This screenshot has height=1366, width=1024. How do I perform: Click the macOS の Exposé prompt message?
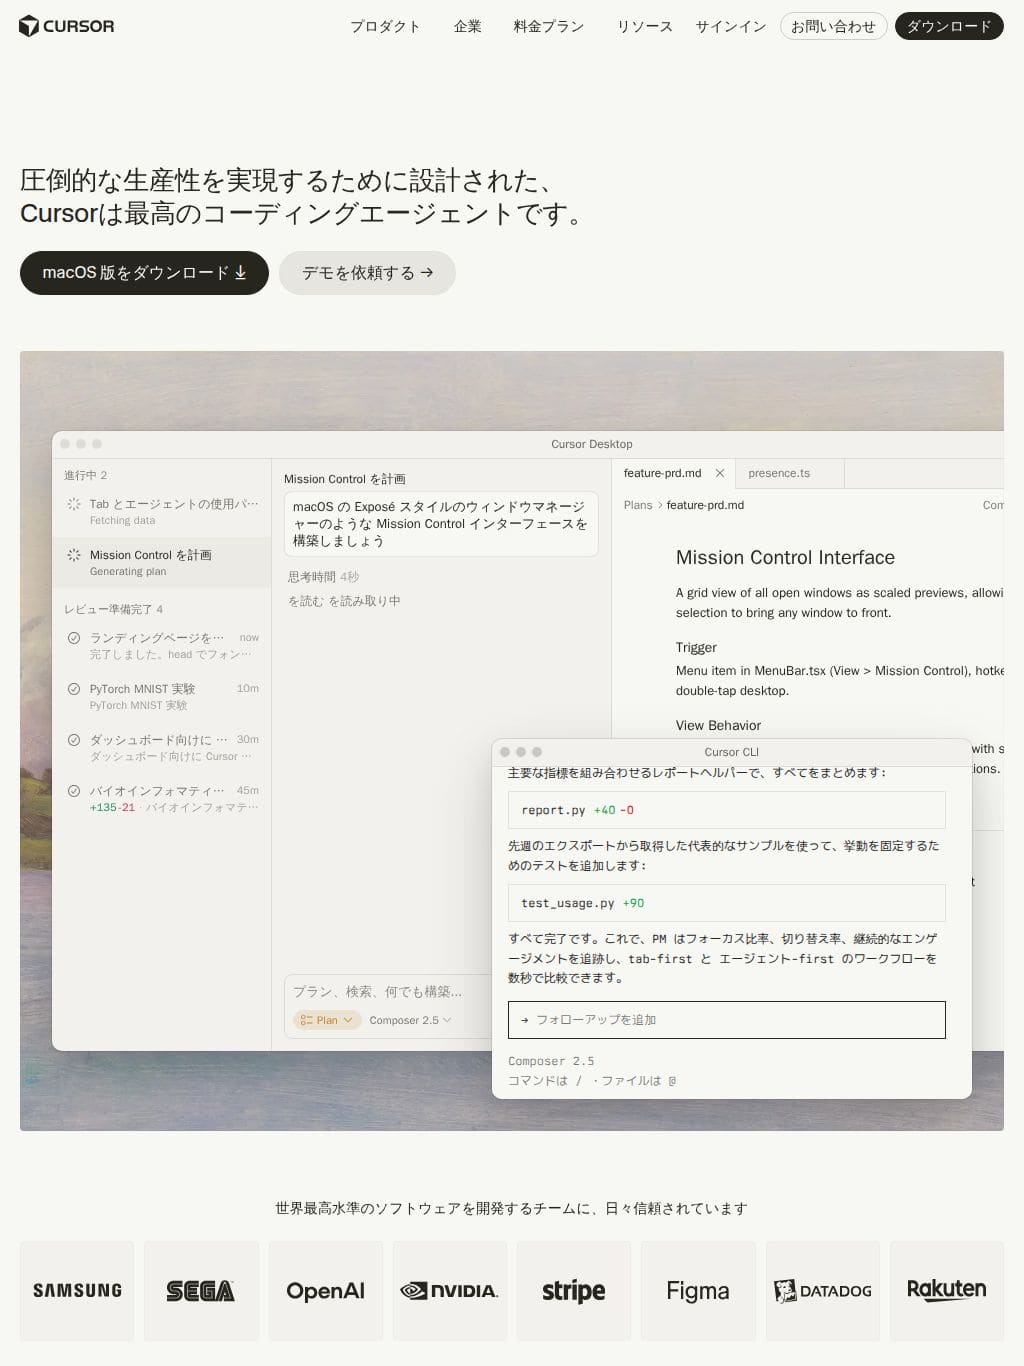pos(441,524)
